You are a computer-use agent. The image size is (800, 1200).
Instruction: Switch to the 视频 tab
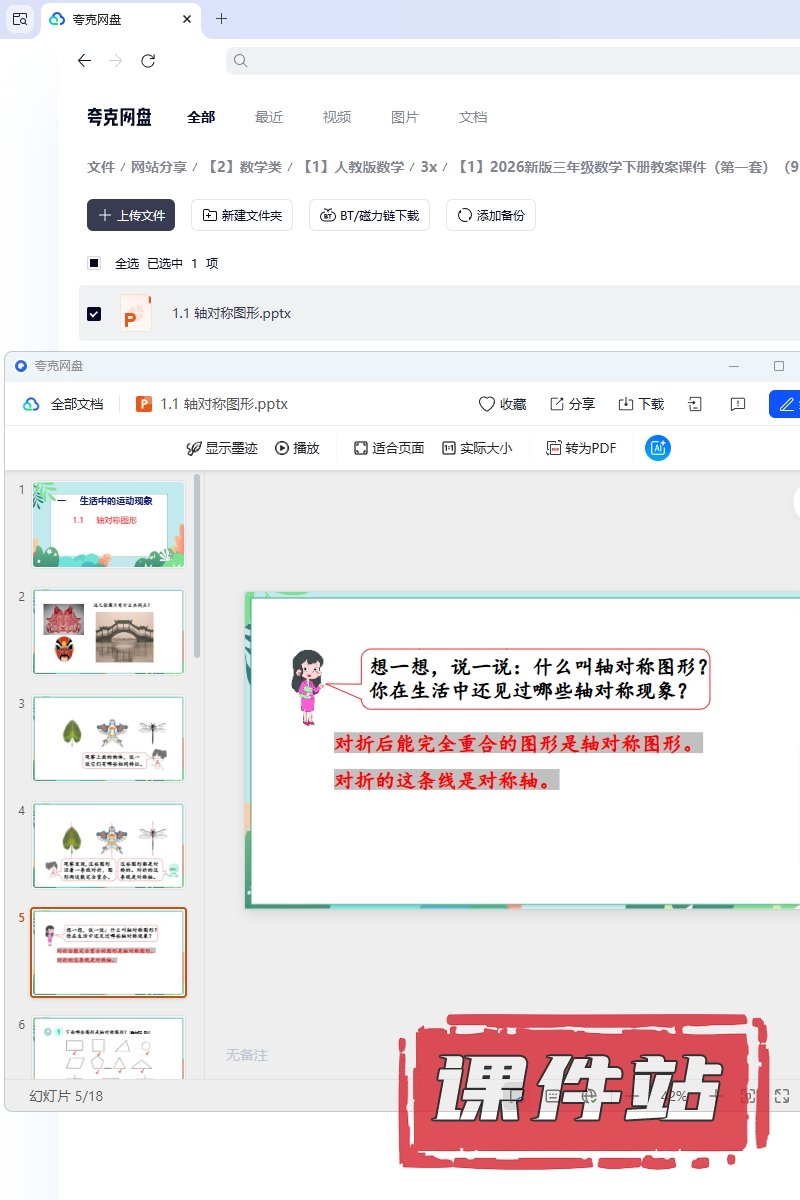click(337, 117)
